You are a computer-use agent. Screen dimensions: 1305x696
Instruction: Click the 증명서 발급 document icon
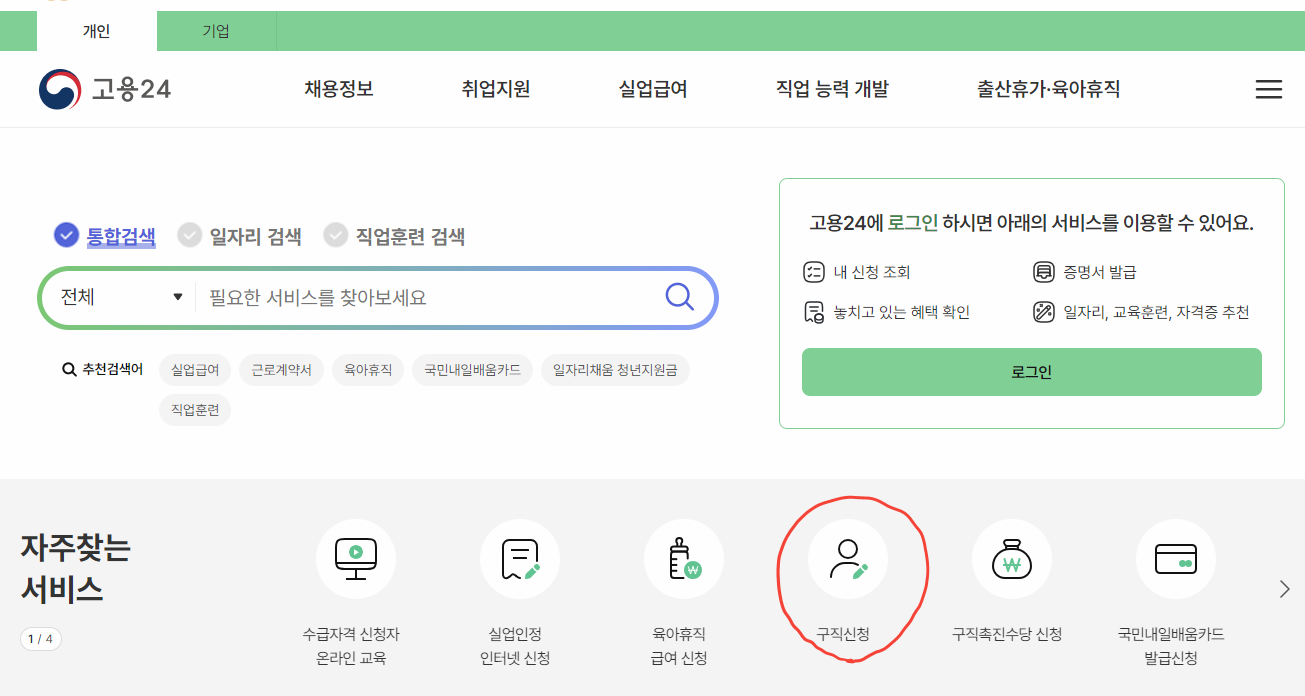tap(1043, 271)
